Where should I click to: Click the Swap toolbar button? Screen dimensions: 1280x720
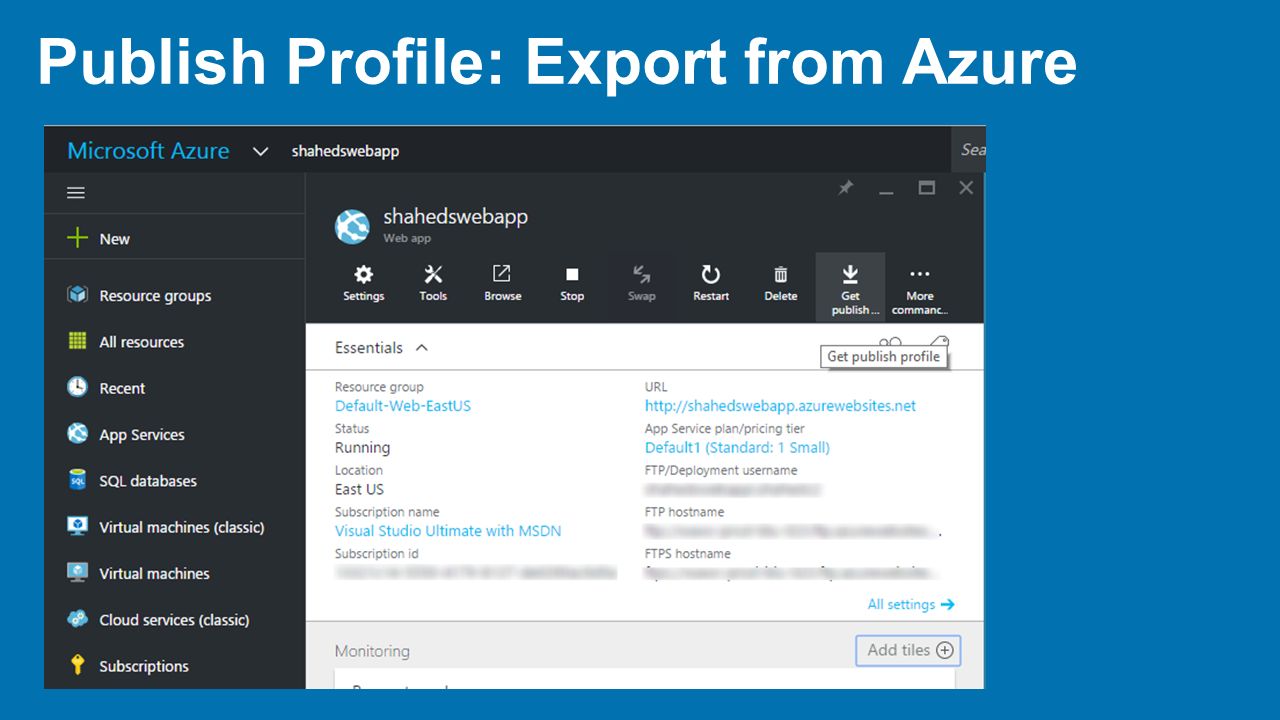[642, 283]
